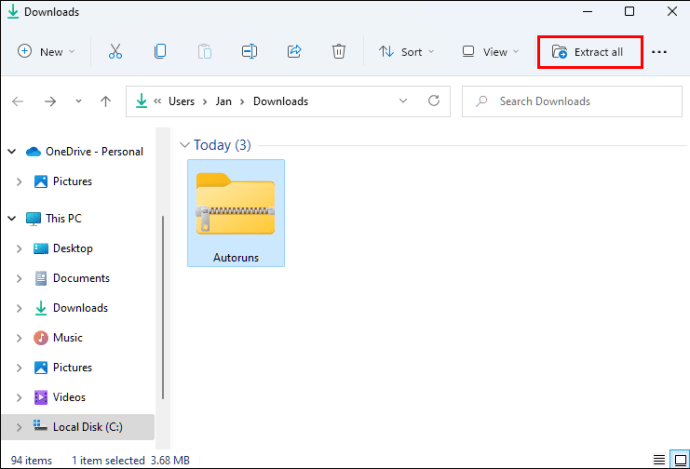Image resolution: width=690 pixels, height=469 pixels.
Task: Switch to details view in status bar
Action: (659, 459)
